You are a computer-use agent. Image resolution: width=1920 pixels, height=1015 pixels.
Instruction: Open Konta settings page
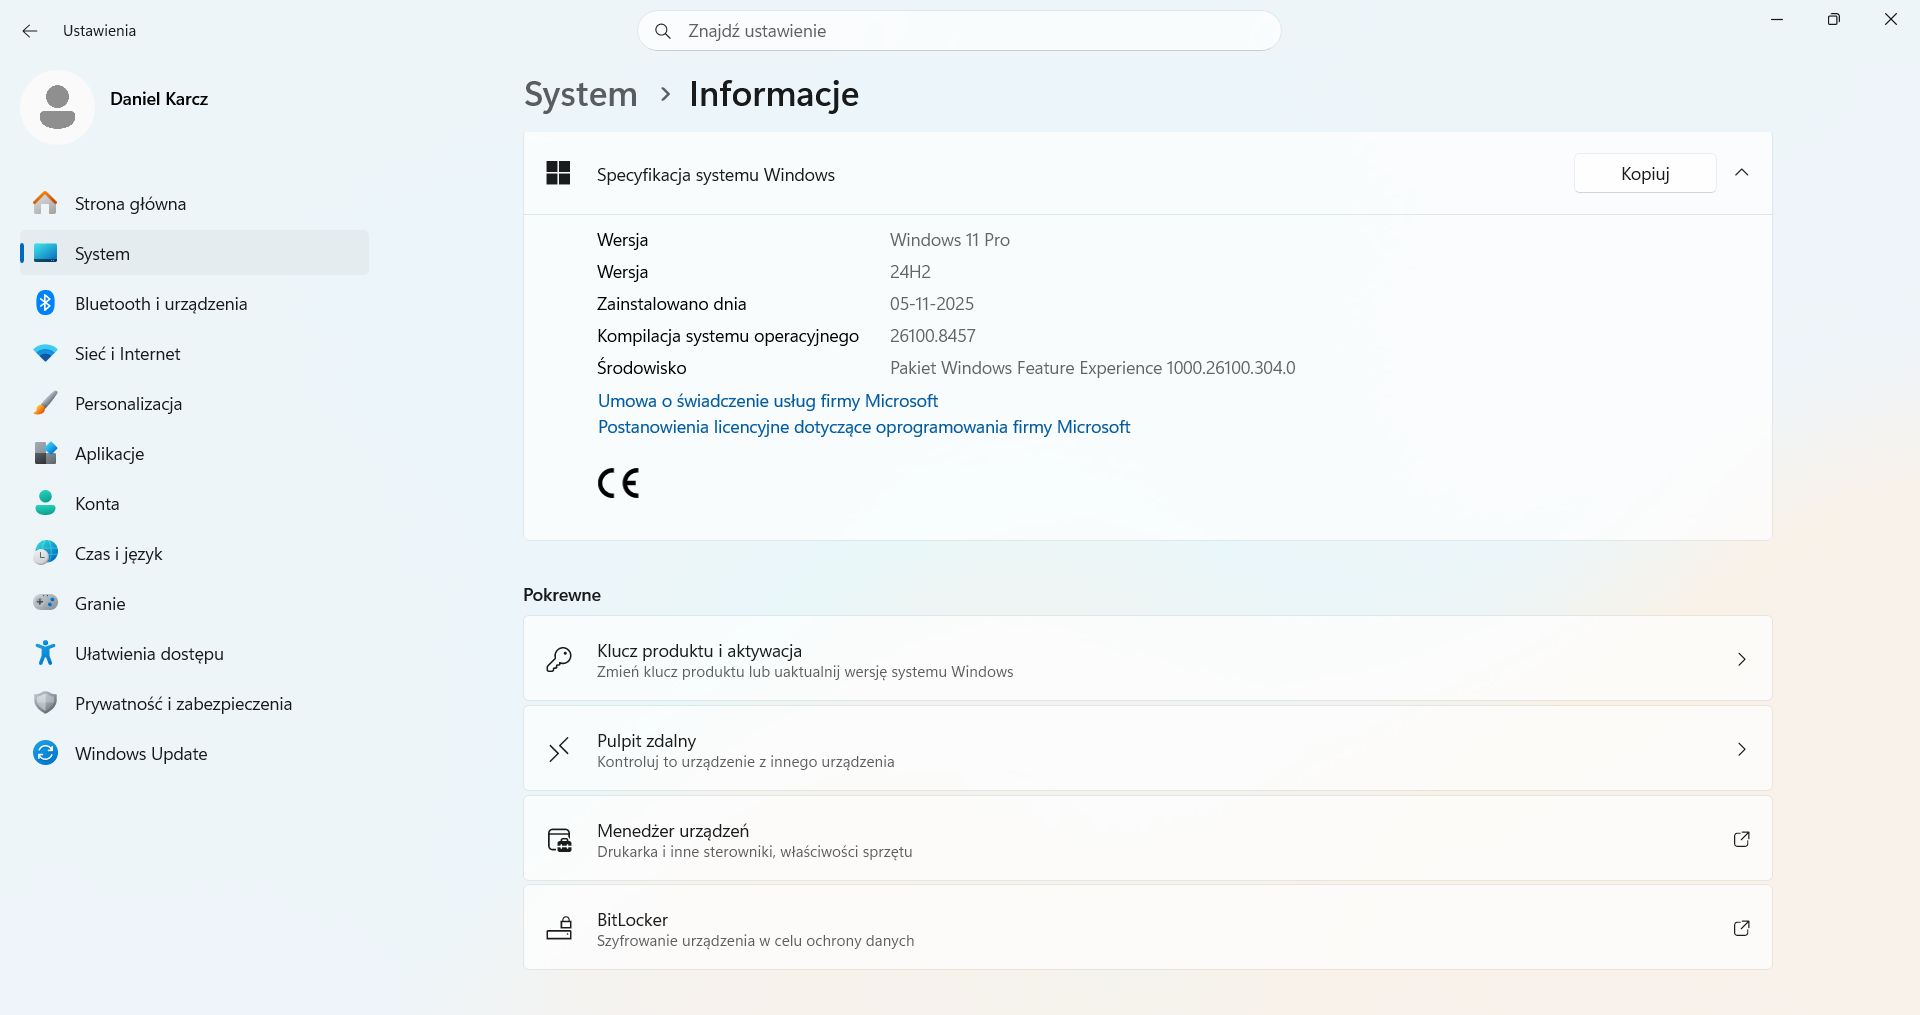194,503
